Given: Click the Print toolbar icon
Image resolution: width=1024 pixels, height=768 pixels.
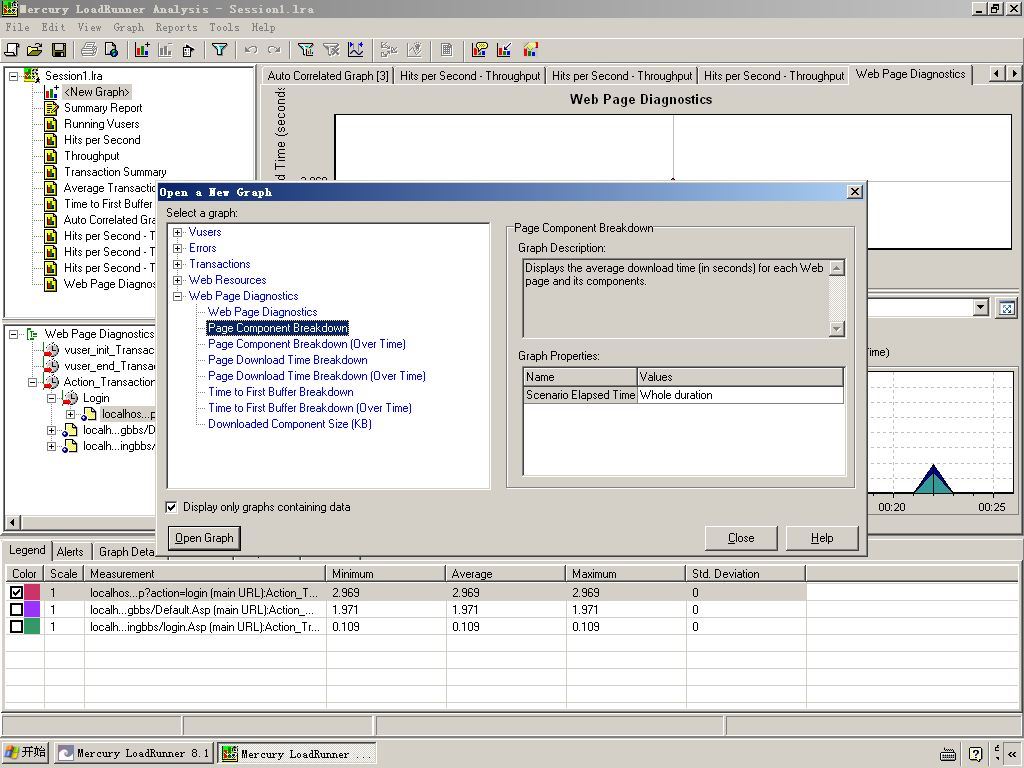Looking at the screenshot, I should [89, 50].
